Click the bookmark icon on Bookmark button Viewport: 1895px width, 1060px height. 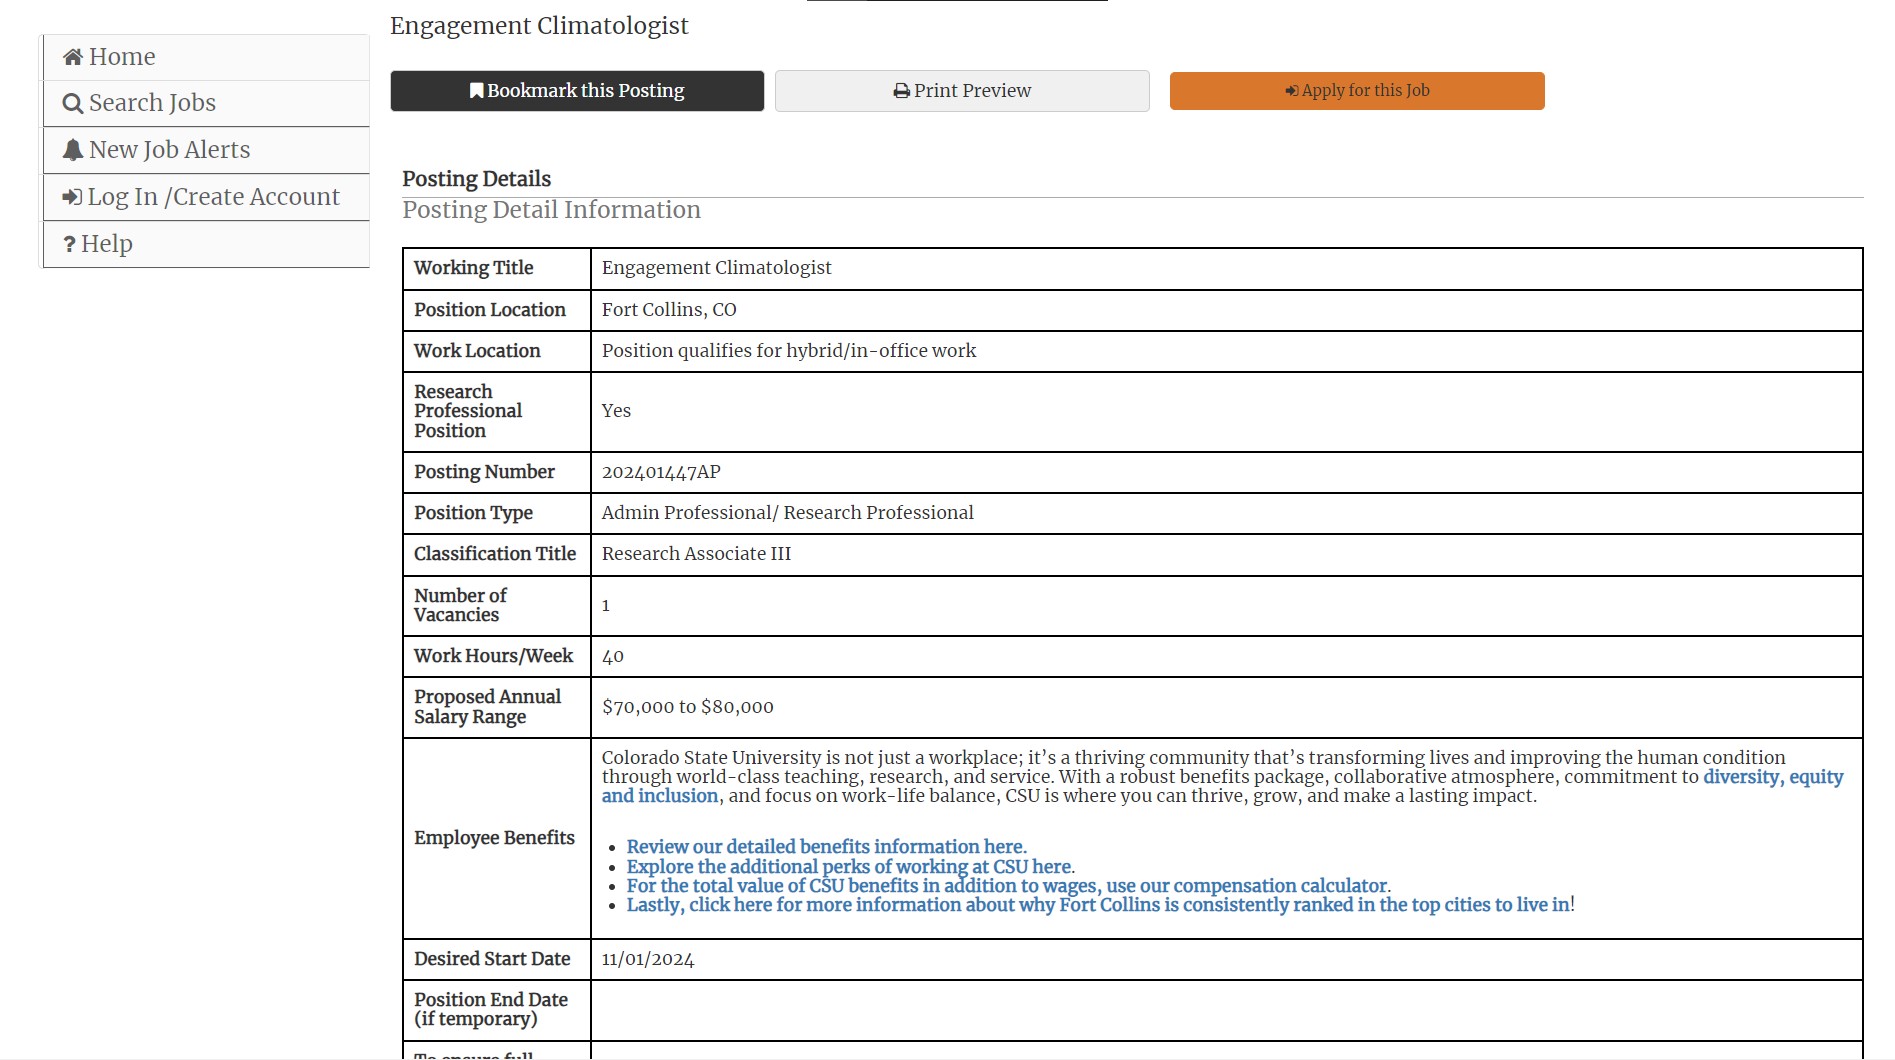476,91
